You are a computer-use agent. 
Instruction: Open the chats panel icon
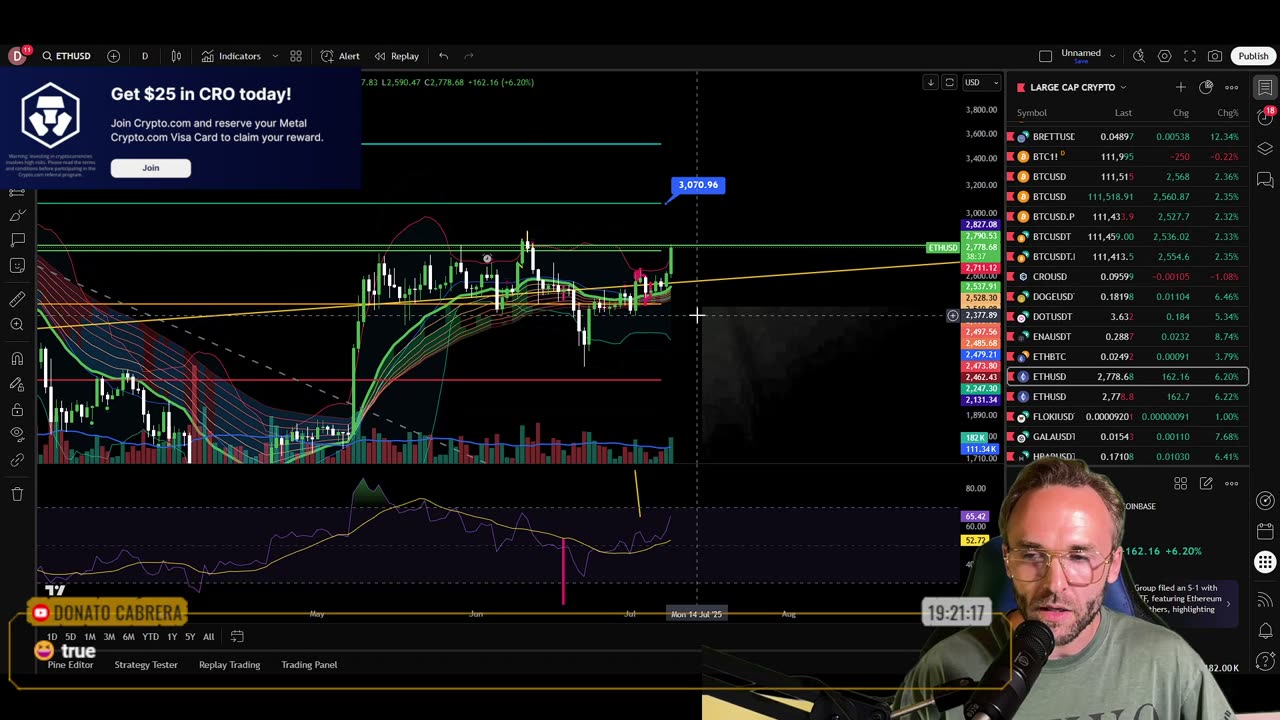pyautogui.click(x=1265, y=180)
